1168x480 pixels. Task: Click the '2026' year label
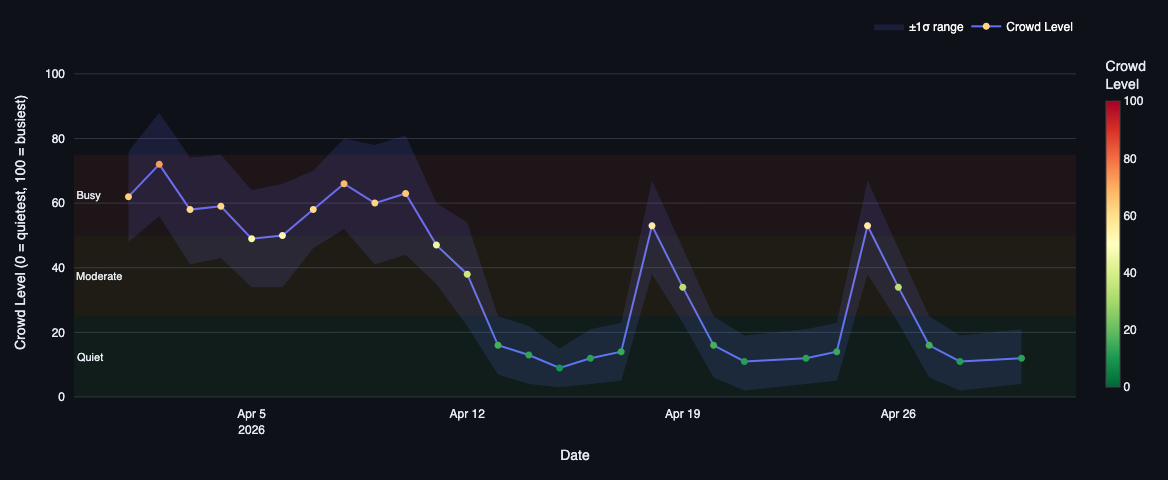pyautogui.click(x=252, y=430)
